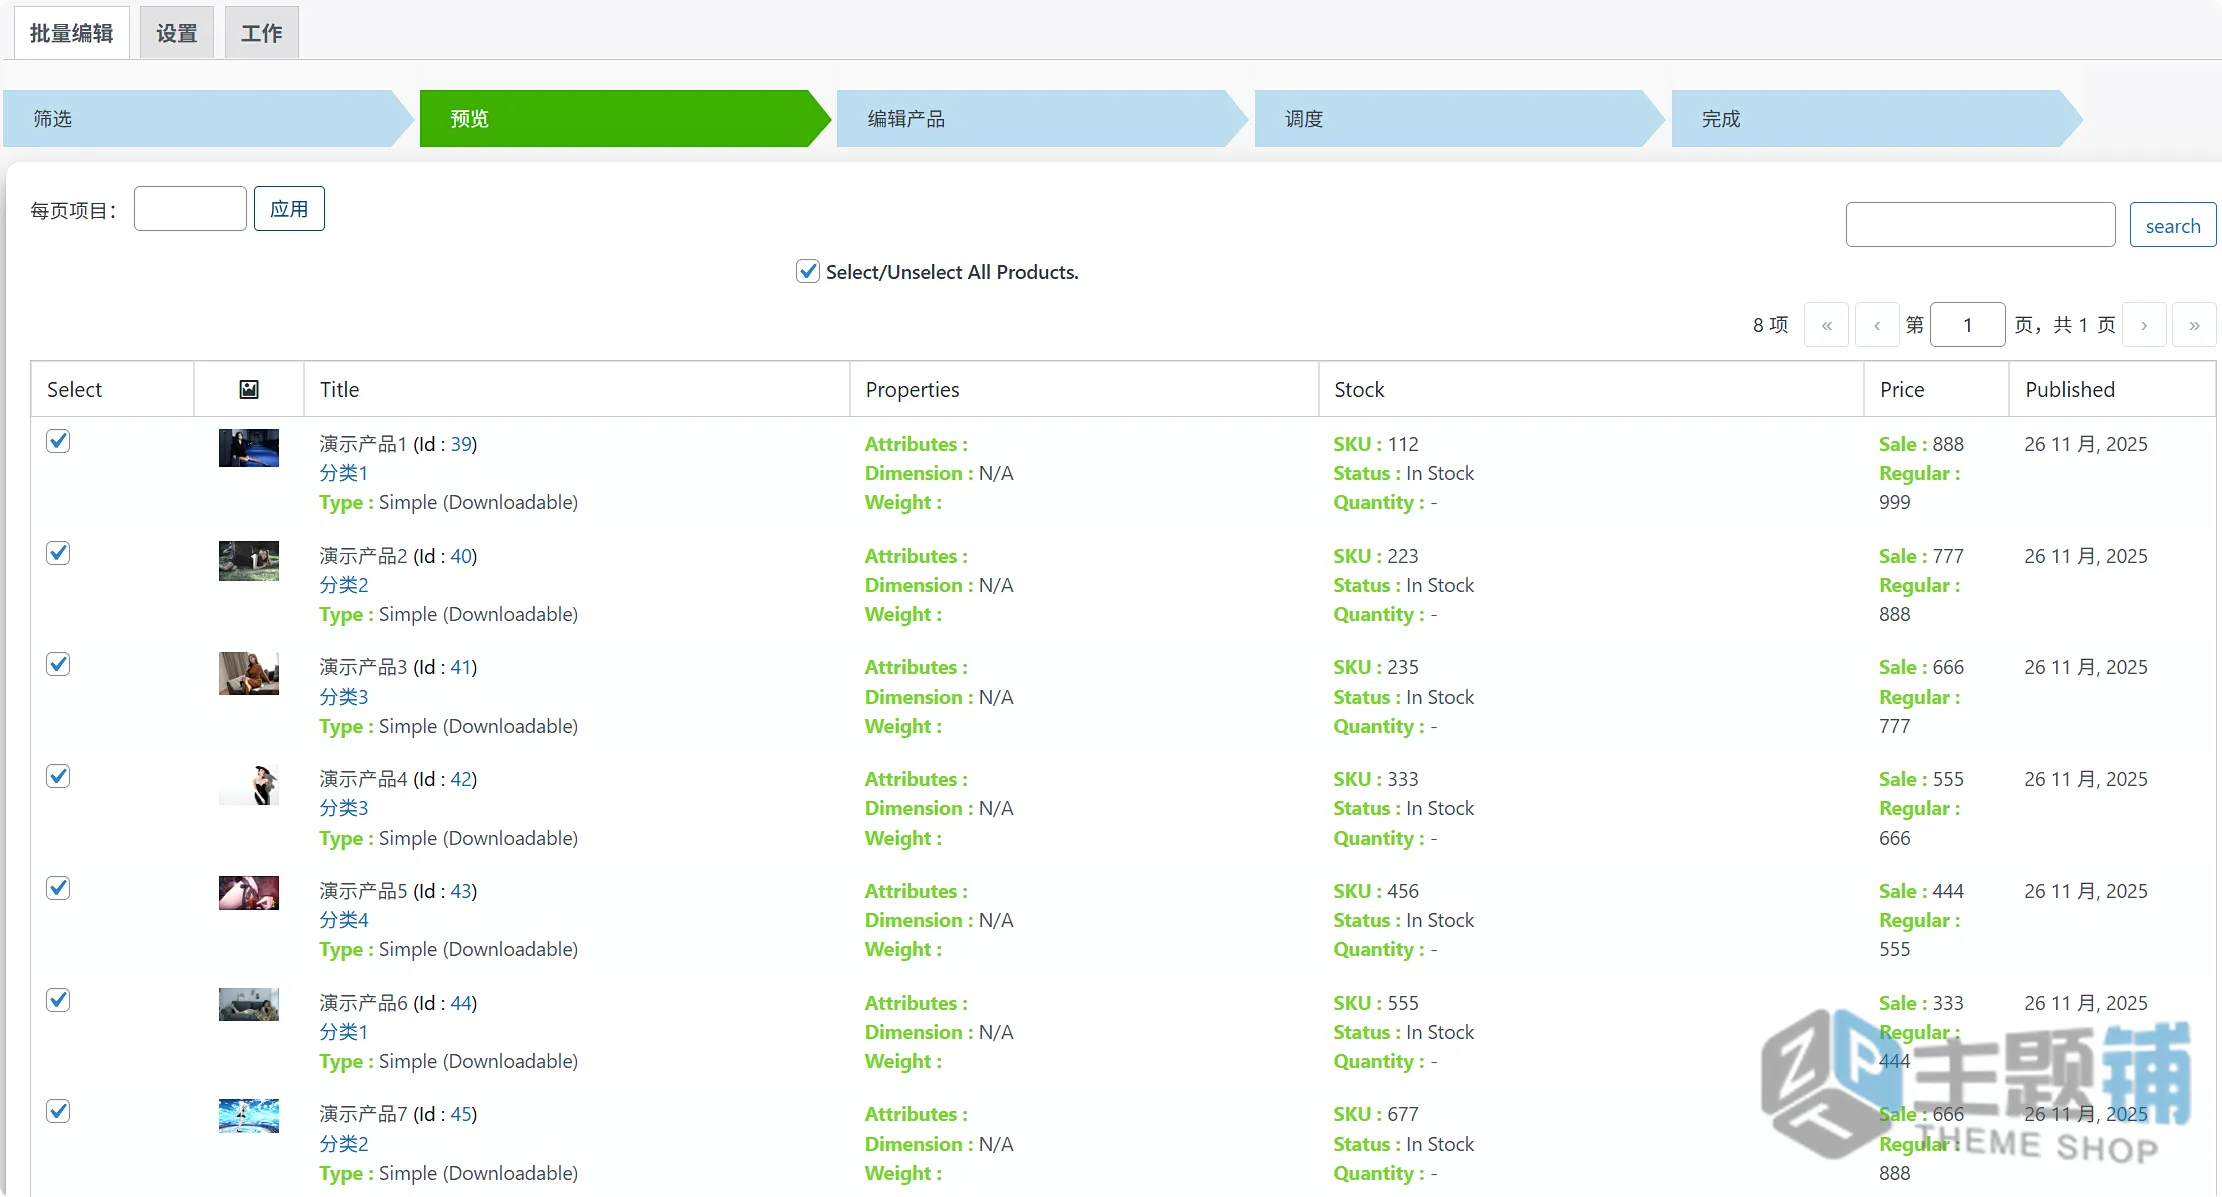Open 分类1 link under 演示产品1

[344, 473]
